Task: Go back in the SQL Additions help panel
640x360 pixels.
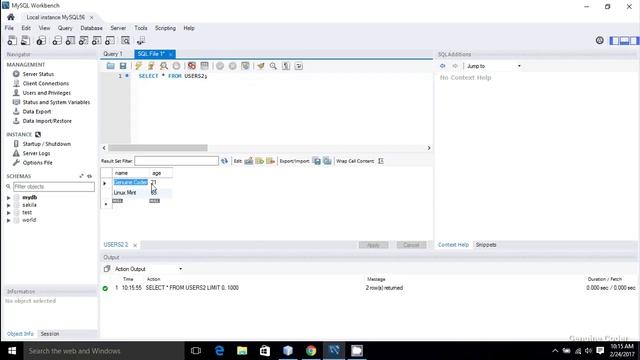Action: coord(442,66)
